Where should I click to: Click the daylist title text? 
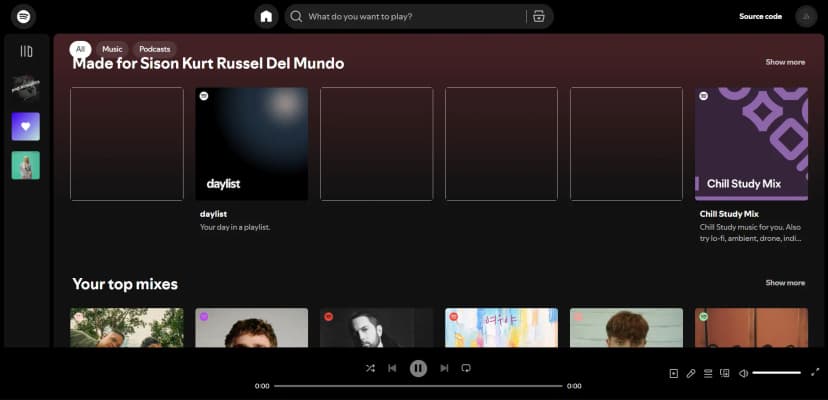pyautogui.click(x=213, y=214)
